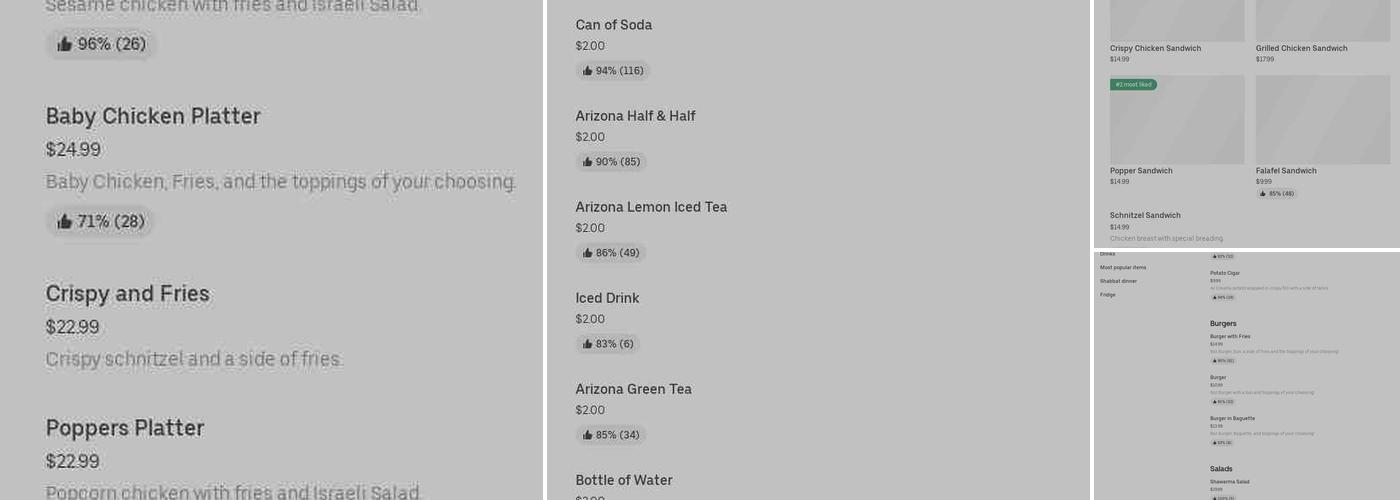The height and width of the screenshot is (500, 1400).
Task: Open the Poppers Platter item
Action: point(125,428)
